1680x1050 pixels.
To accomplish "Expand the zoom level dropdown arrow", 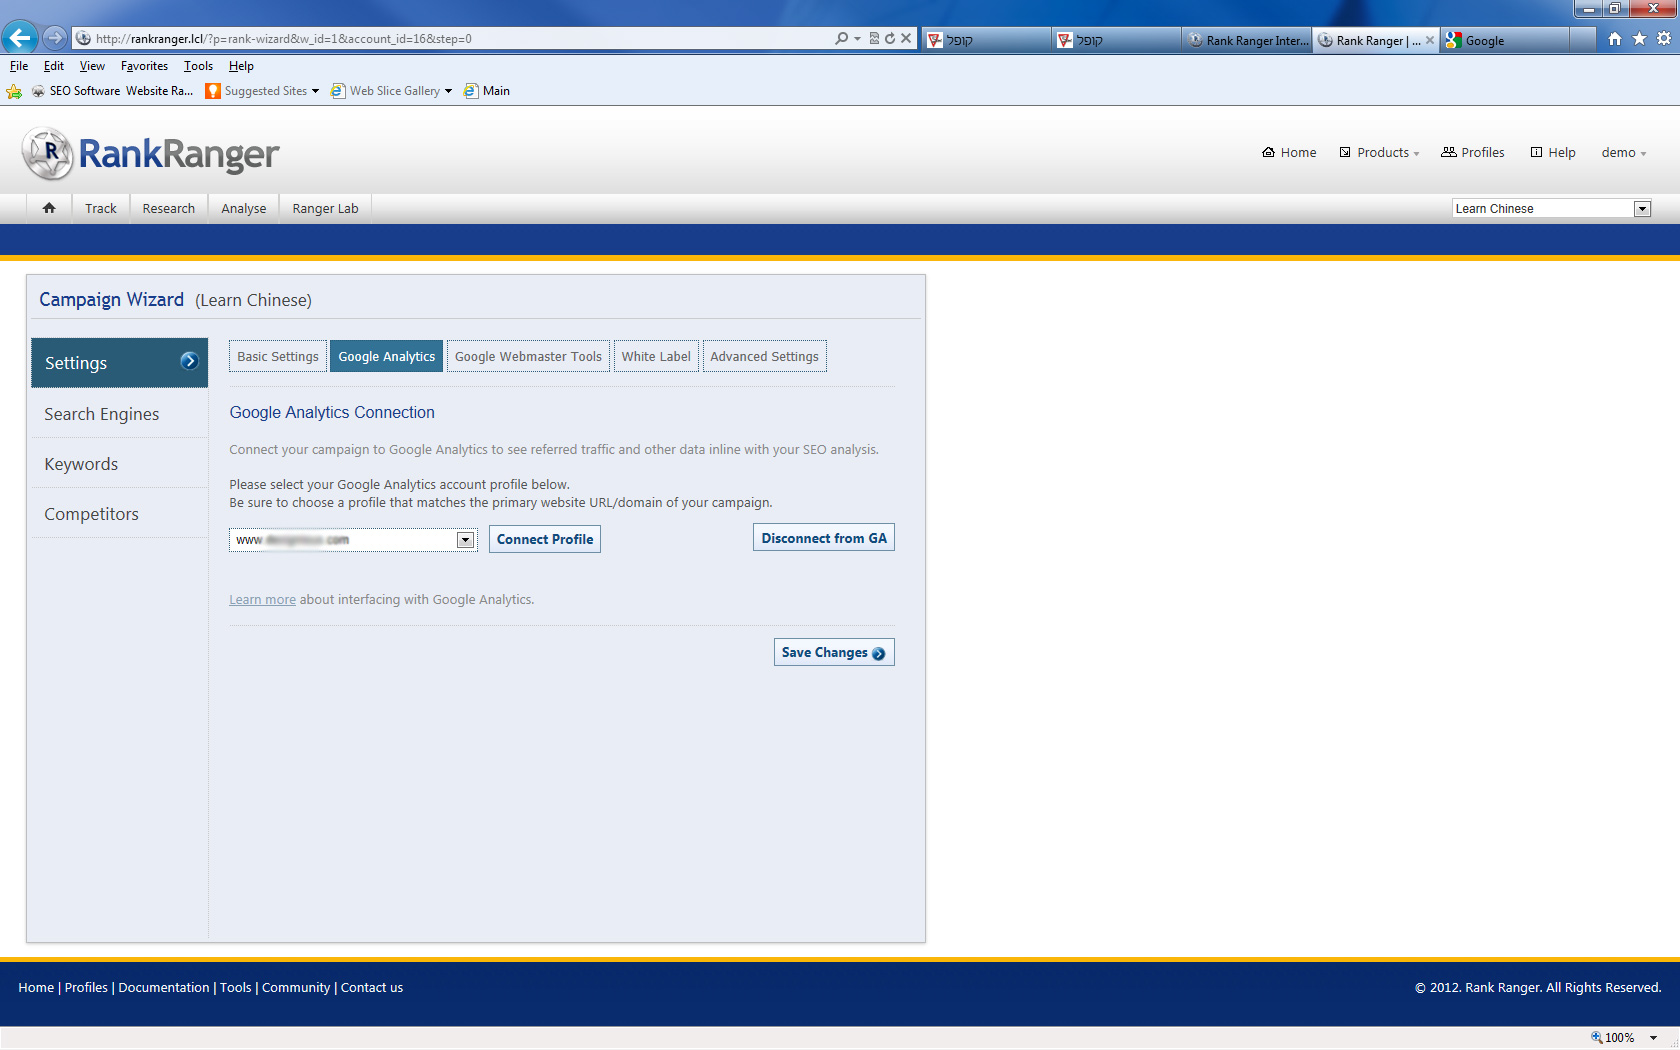I will [1654, 1038].
